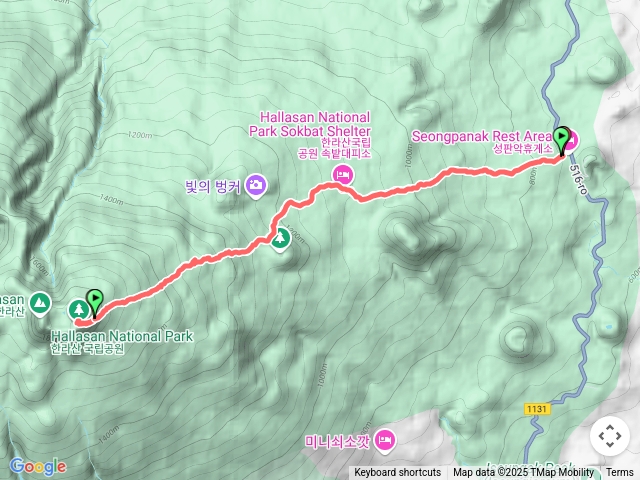This screenshot has height=480, width=640.
Task: Click the 1131 road number badge
Action: [x=537, y=409]
